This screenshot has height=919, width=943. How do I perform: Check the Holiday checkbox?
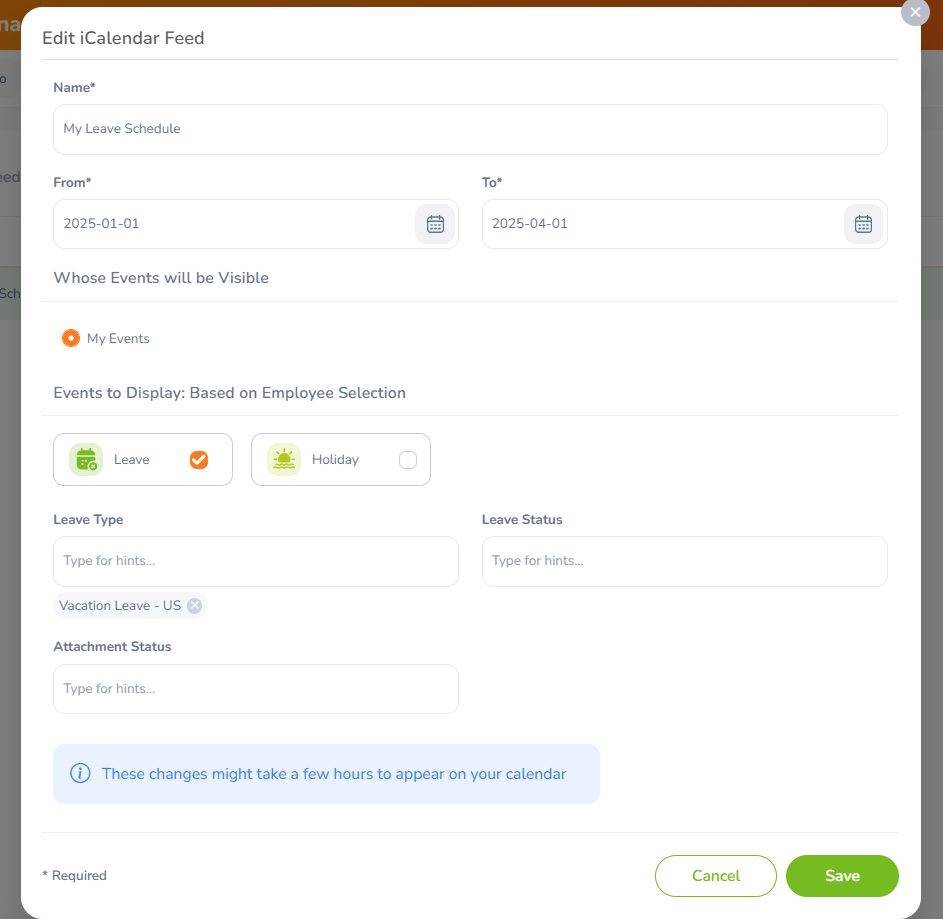(x=408, y=460)
